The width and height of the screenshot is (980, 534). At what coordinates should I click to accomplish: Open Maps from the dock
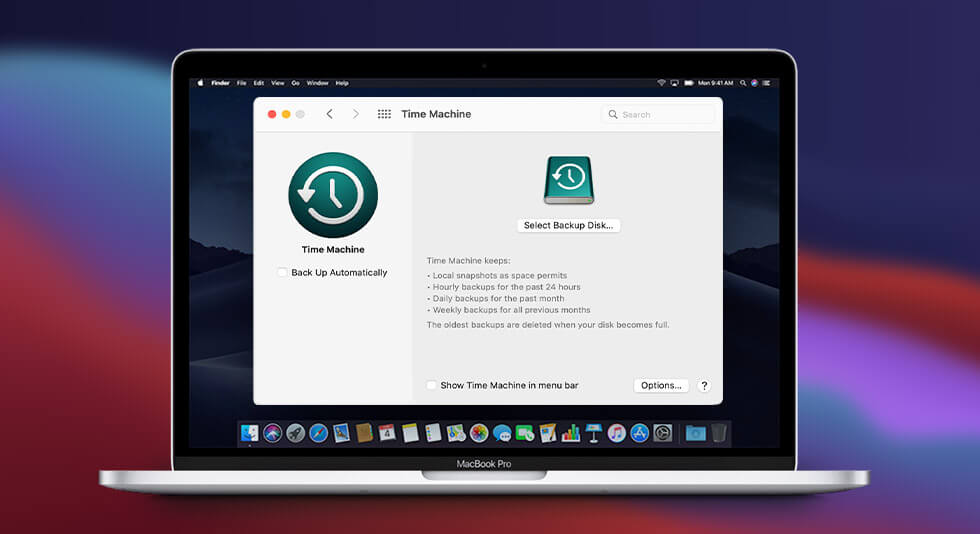[x=456, y=433]
